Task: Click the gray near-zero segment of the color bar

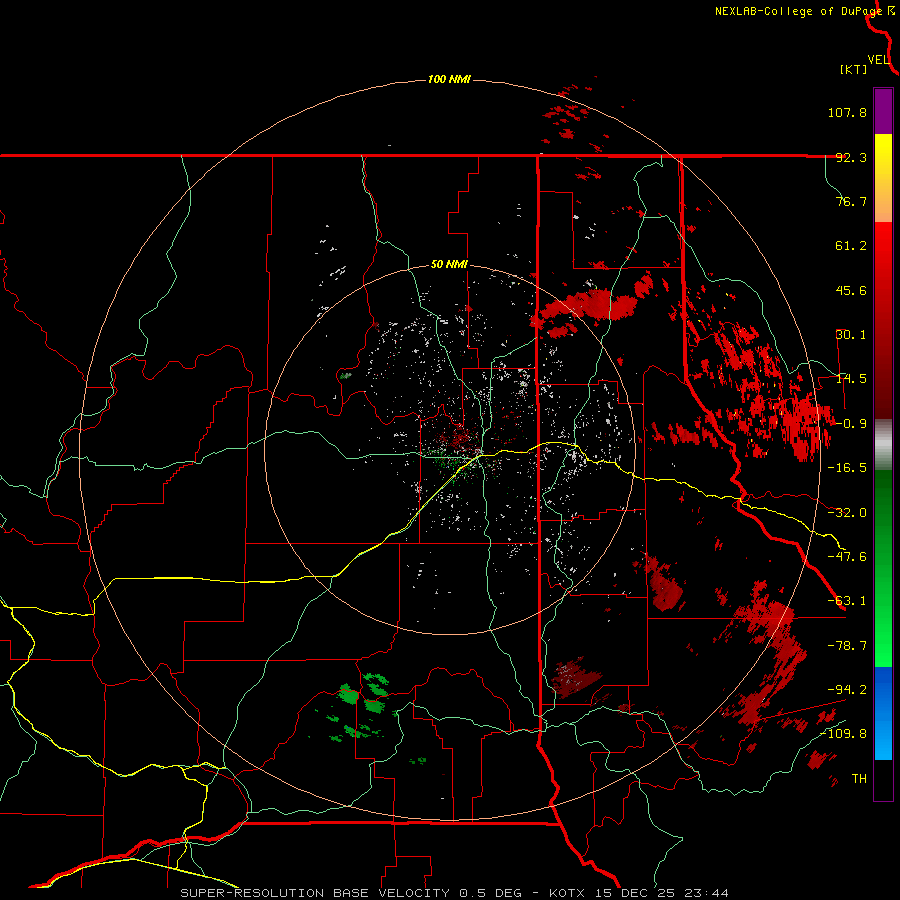Action: pyautogui.click(x=883, y=443)
